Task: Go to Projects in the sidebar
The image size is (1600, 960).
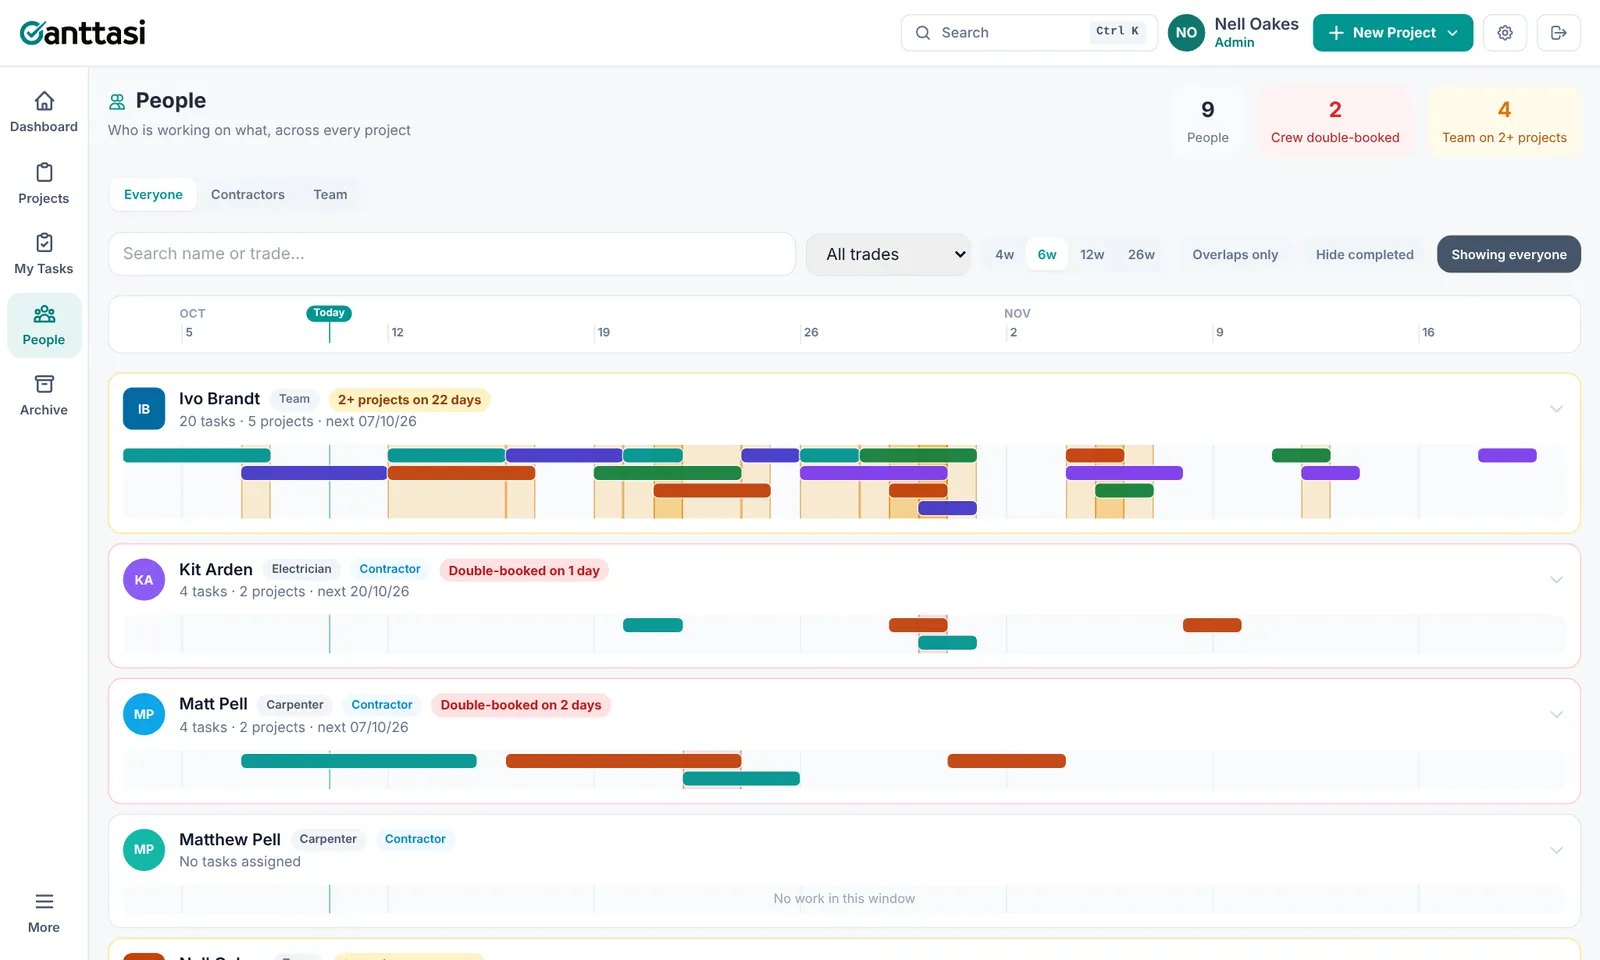Action: [x=44, y=184]
